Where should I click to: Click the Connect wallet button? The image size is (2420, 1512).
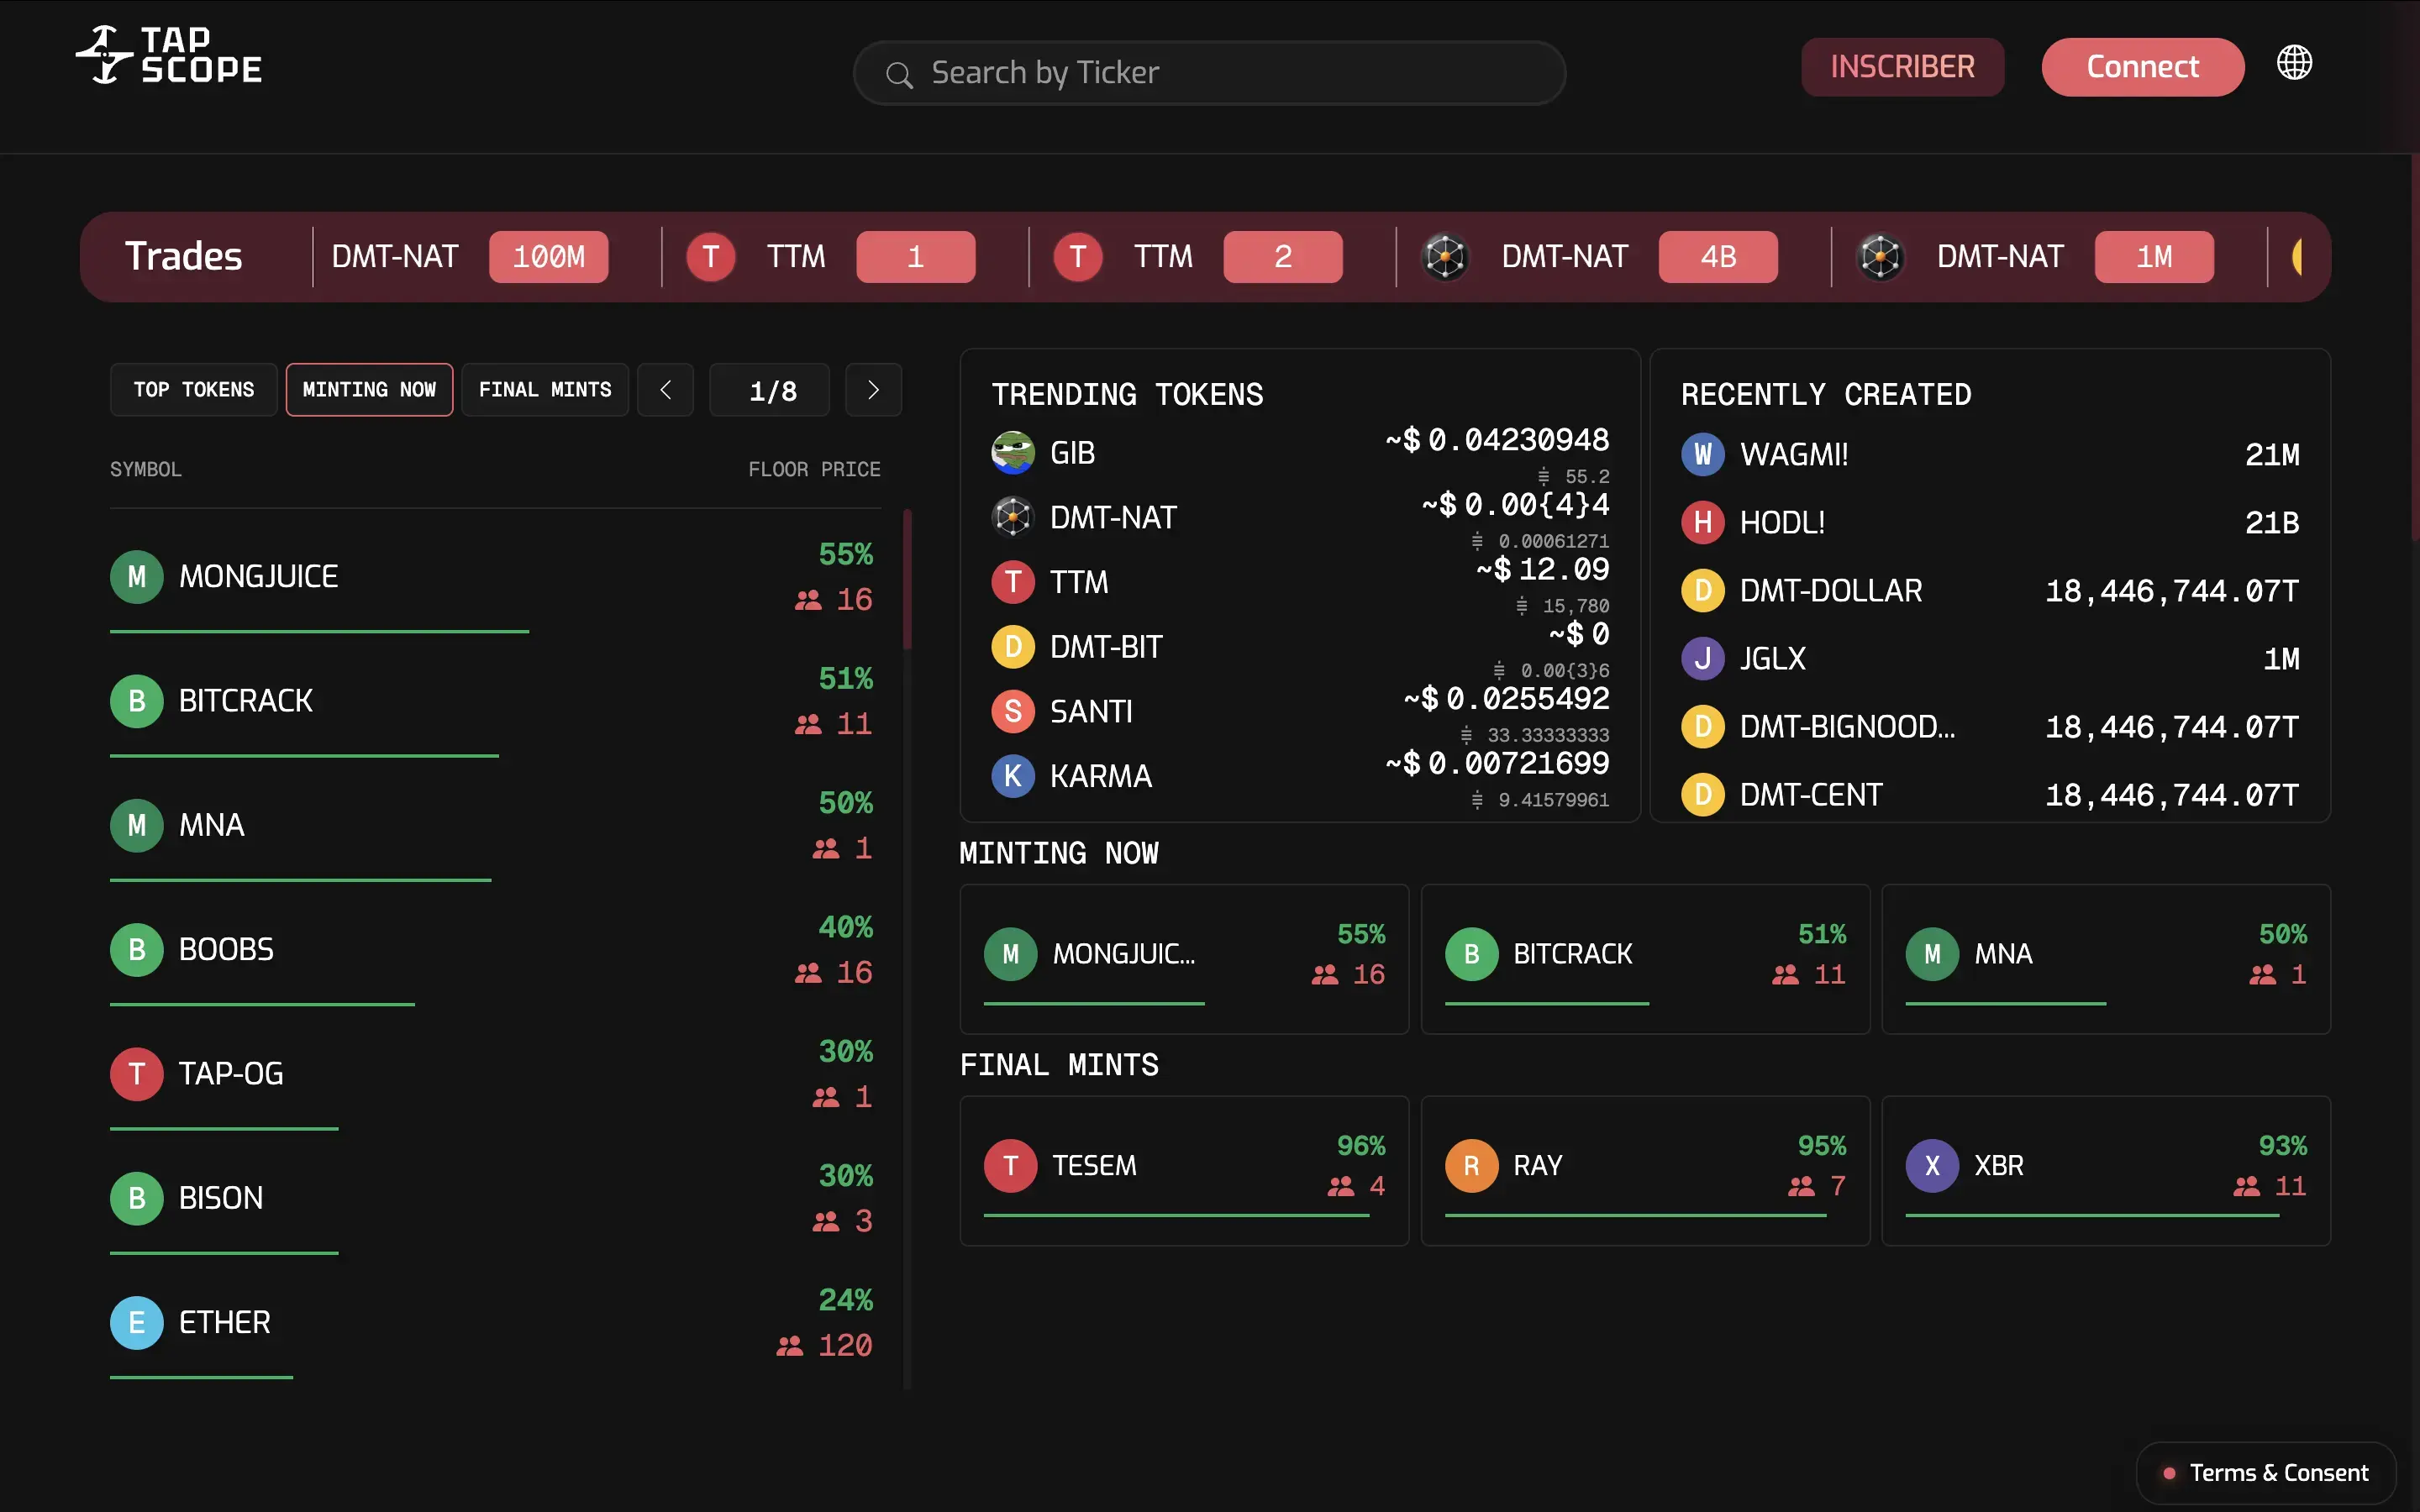2142,67
